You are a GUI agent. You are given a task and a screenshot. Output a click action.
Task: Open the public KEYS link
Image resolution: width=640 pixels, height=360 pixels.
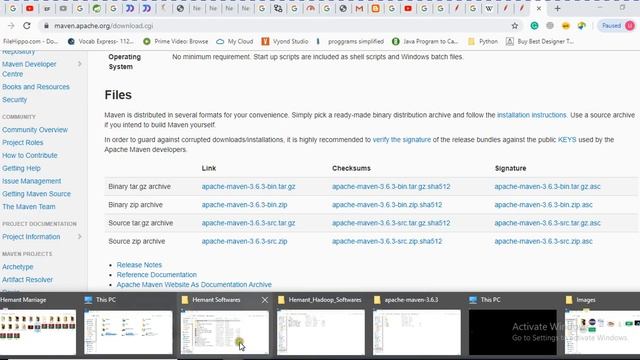[x=567, y=140]
